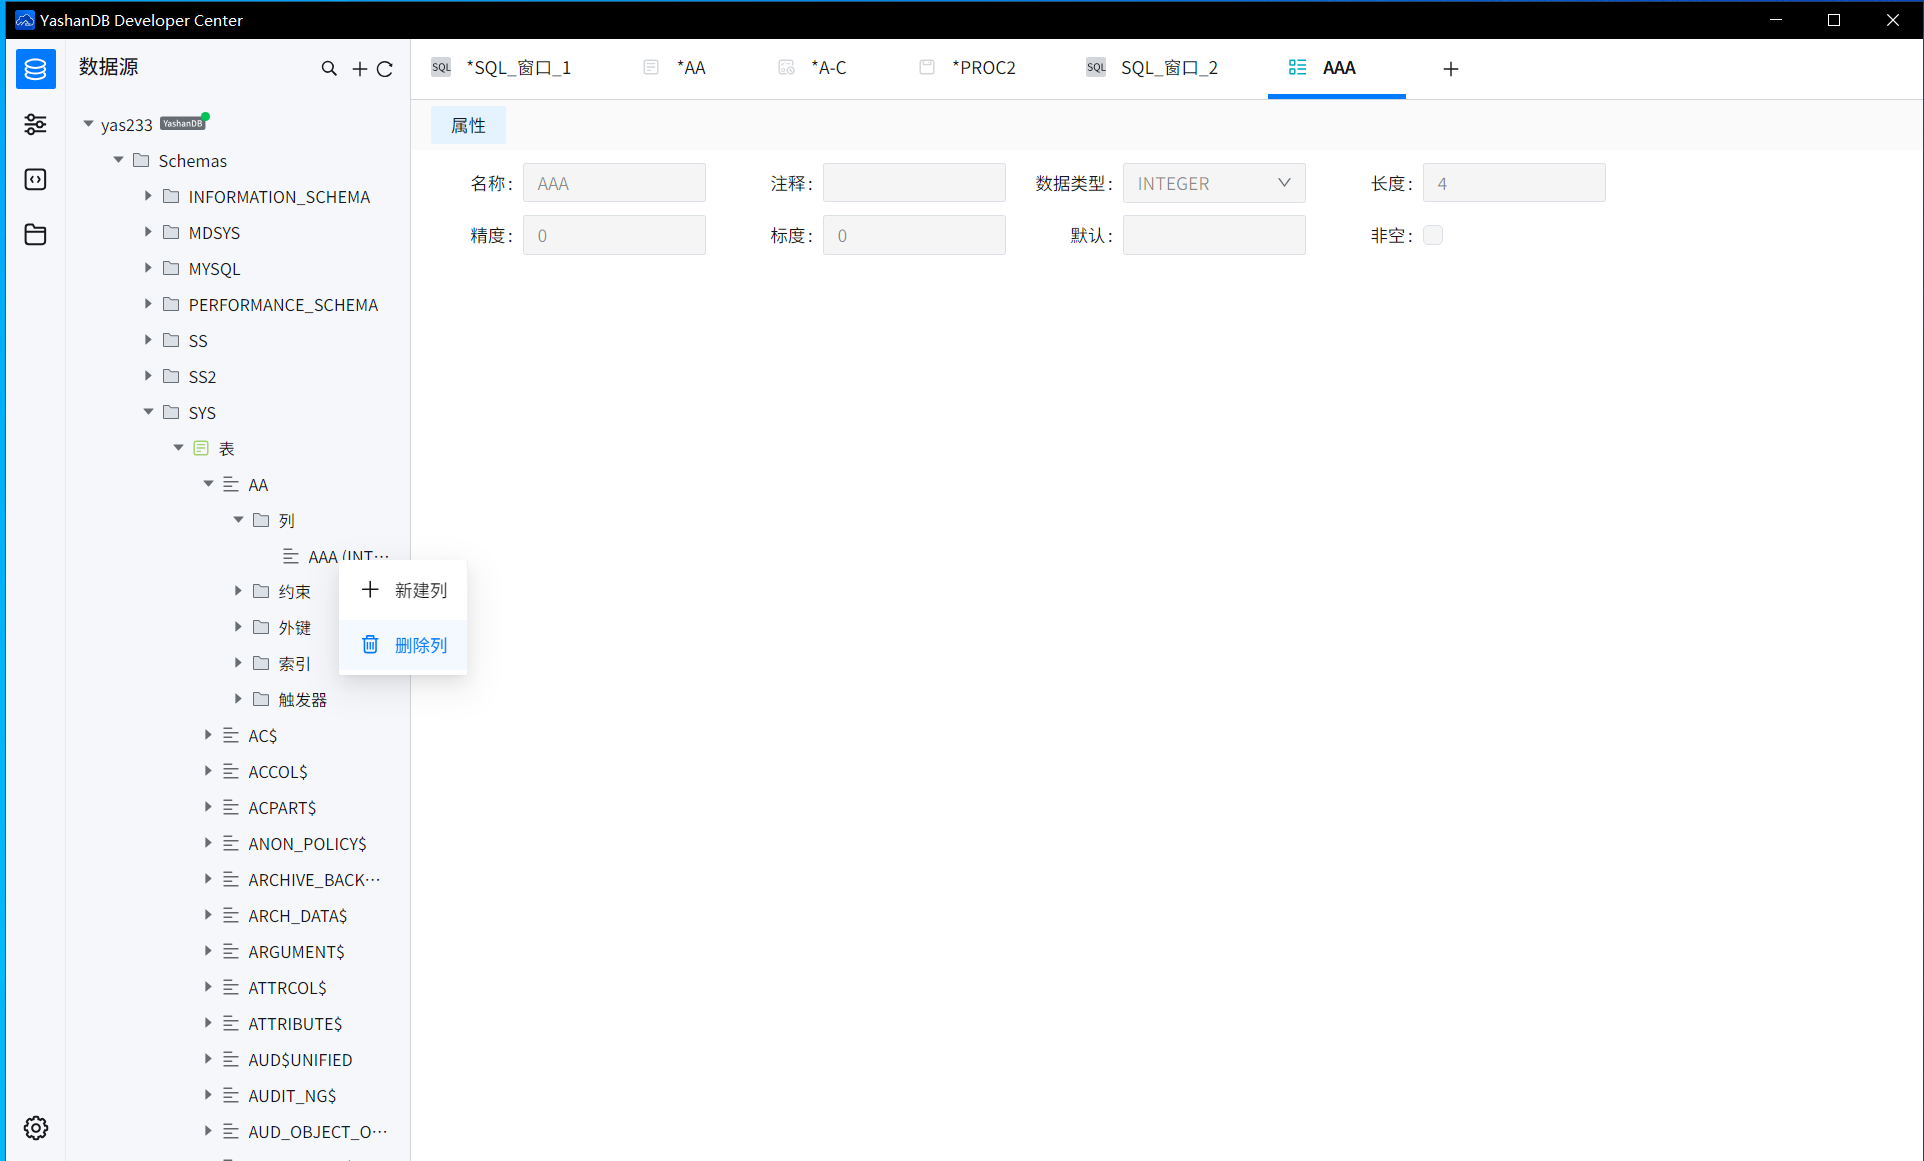1924x1161 pixels.
Task: Select the PERFORMANCE_SCHEMA tree item
Action: [x=283, y=305]
